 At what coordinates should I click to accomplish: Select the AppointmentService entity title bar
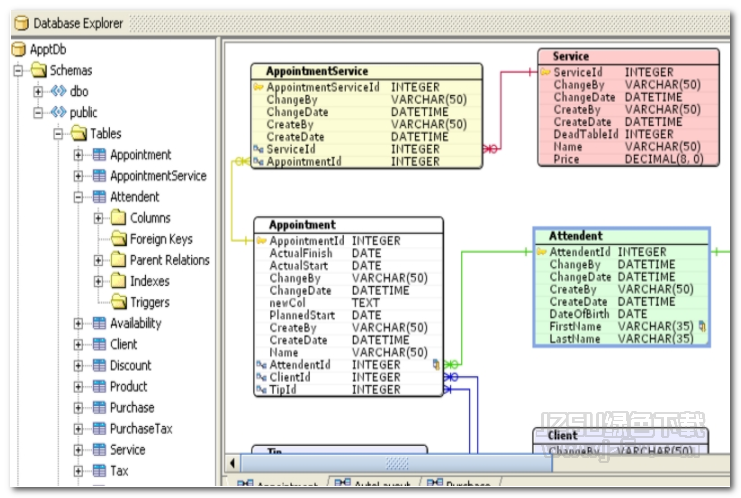click(366, 71)
